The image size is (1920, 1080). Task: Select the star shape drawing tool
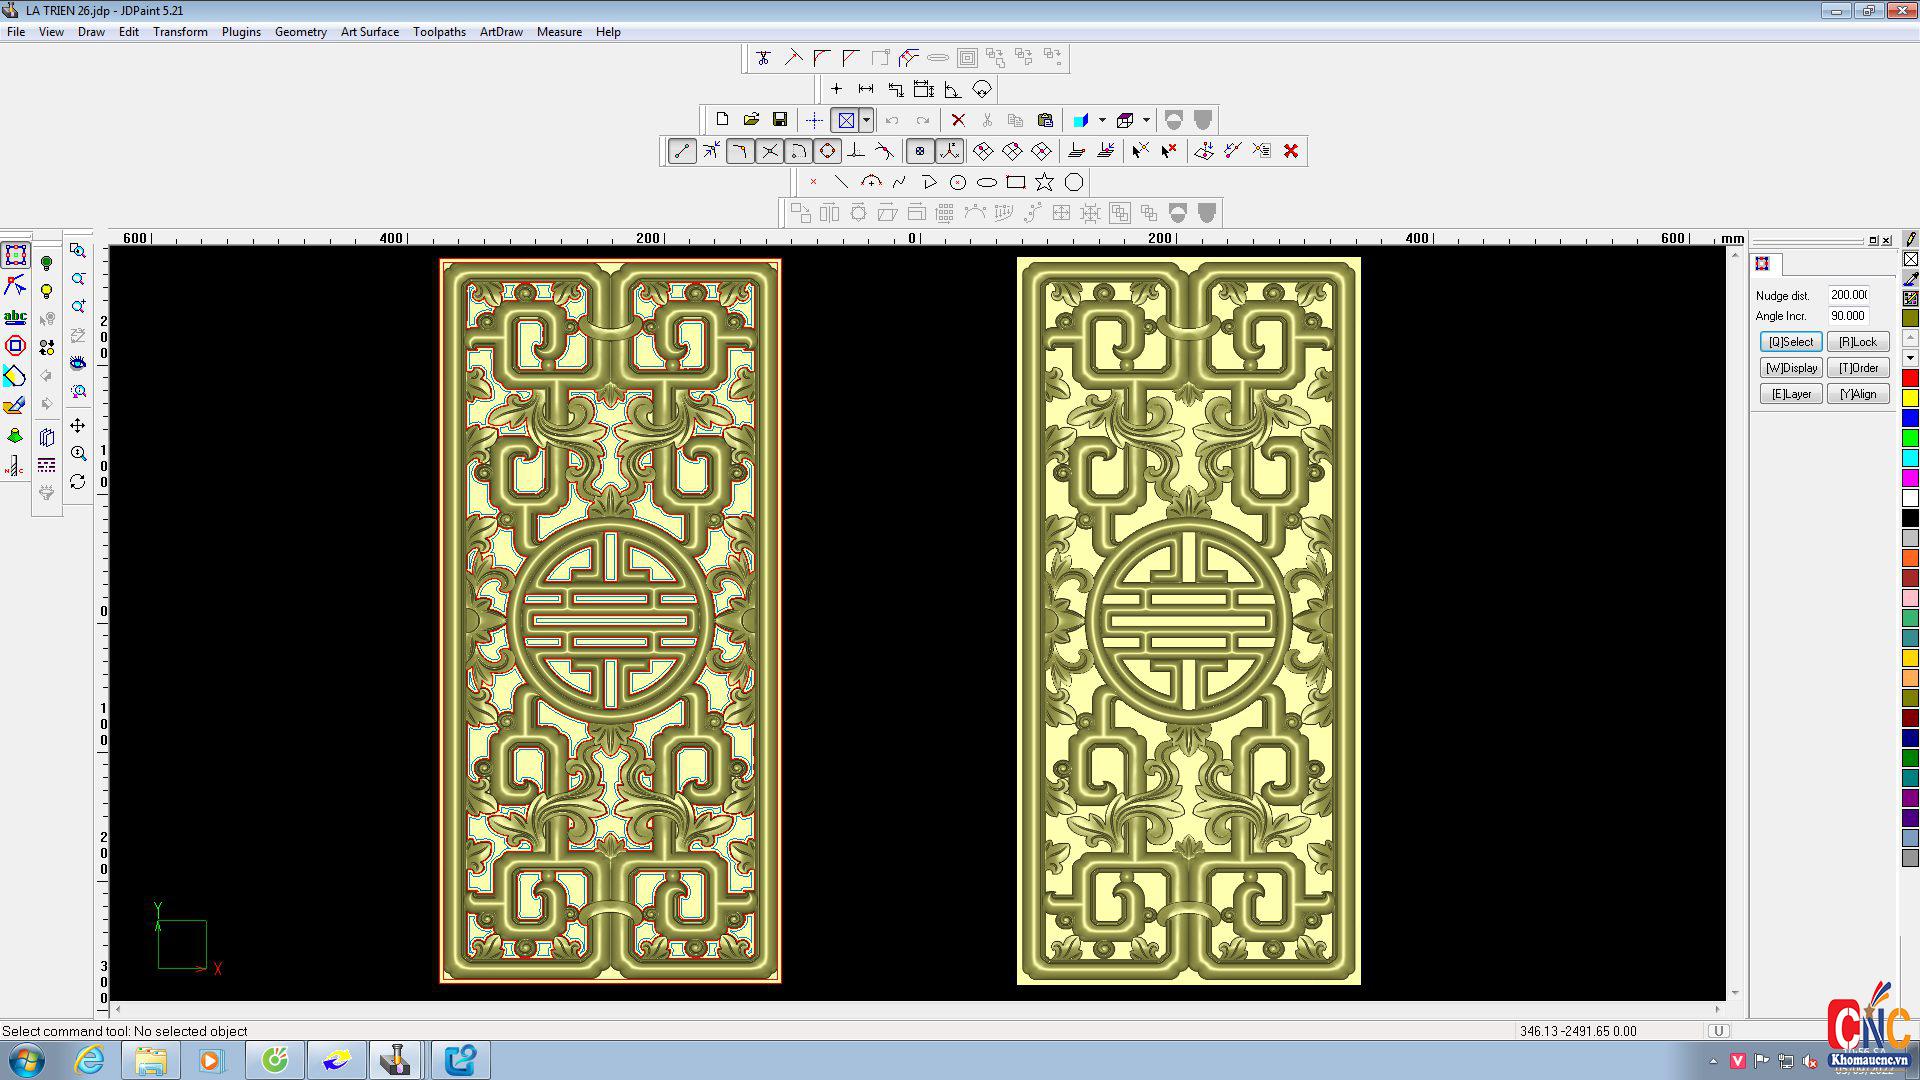[1044, 182]
